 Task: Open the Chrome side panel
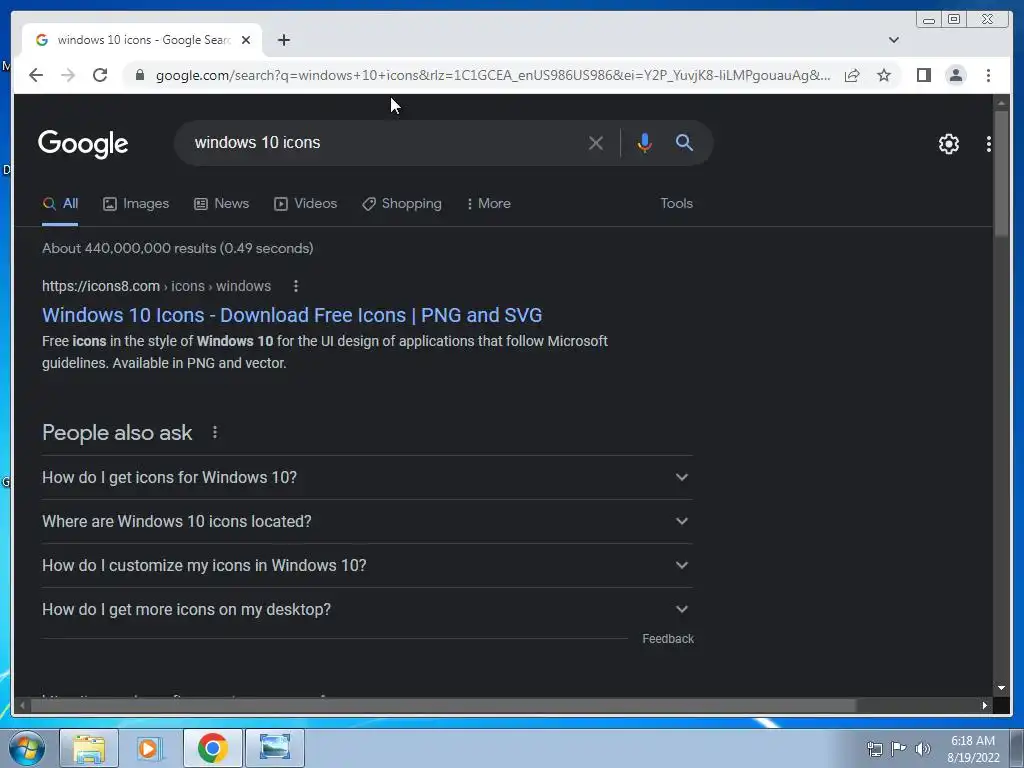point(923,75)
